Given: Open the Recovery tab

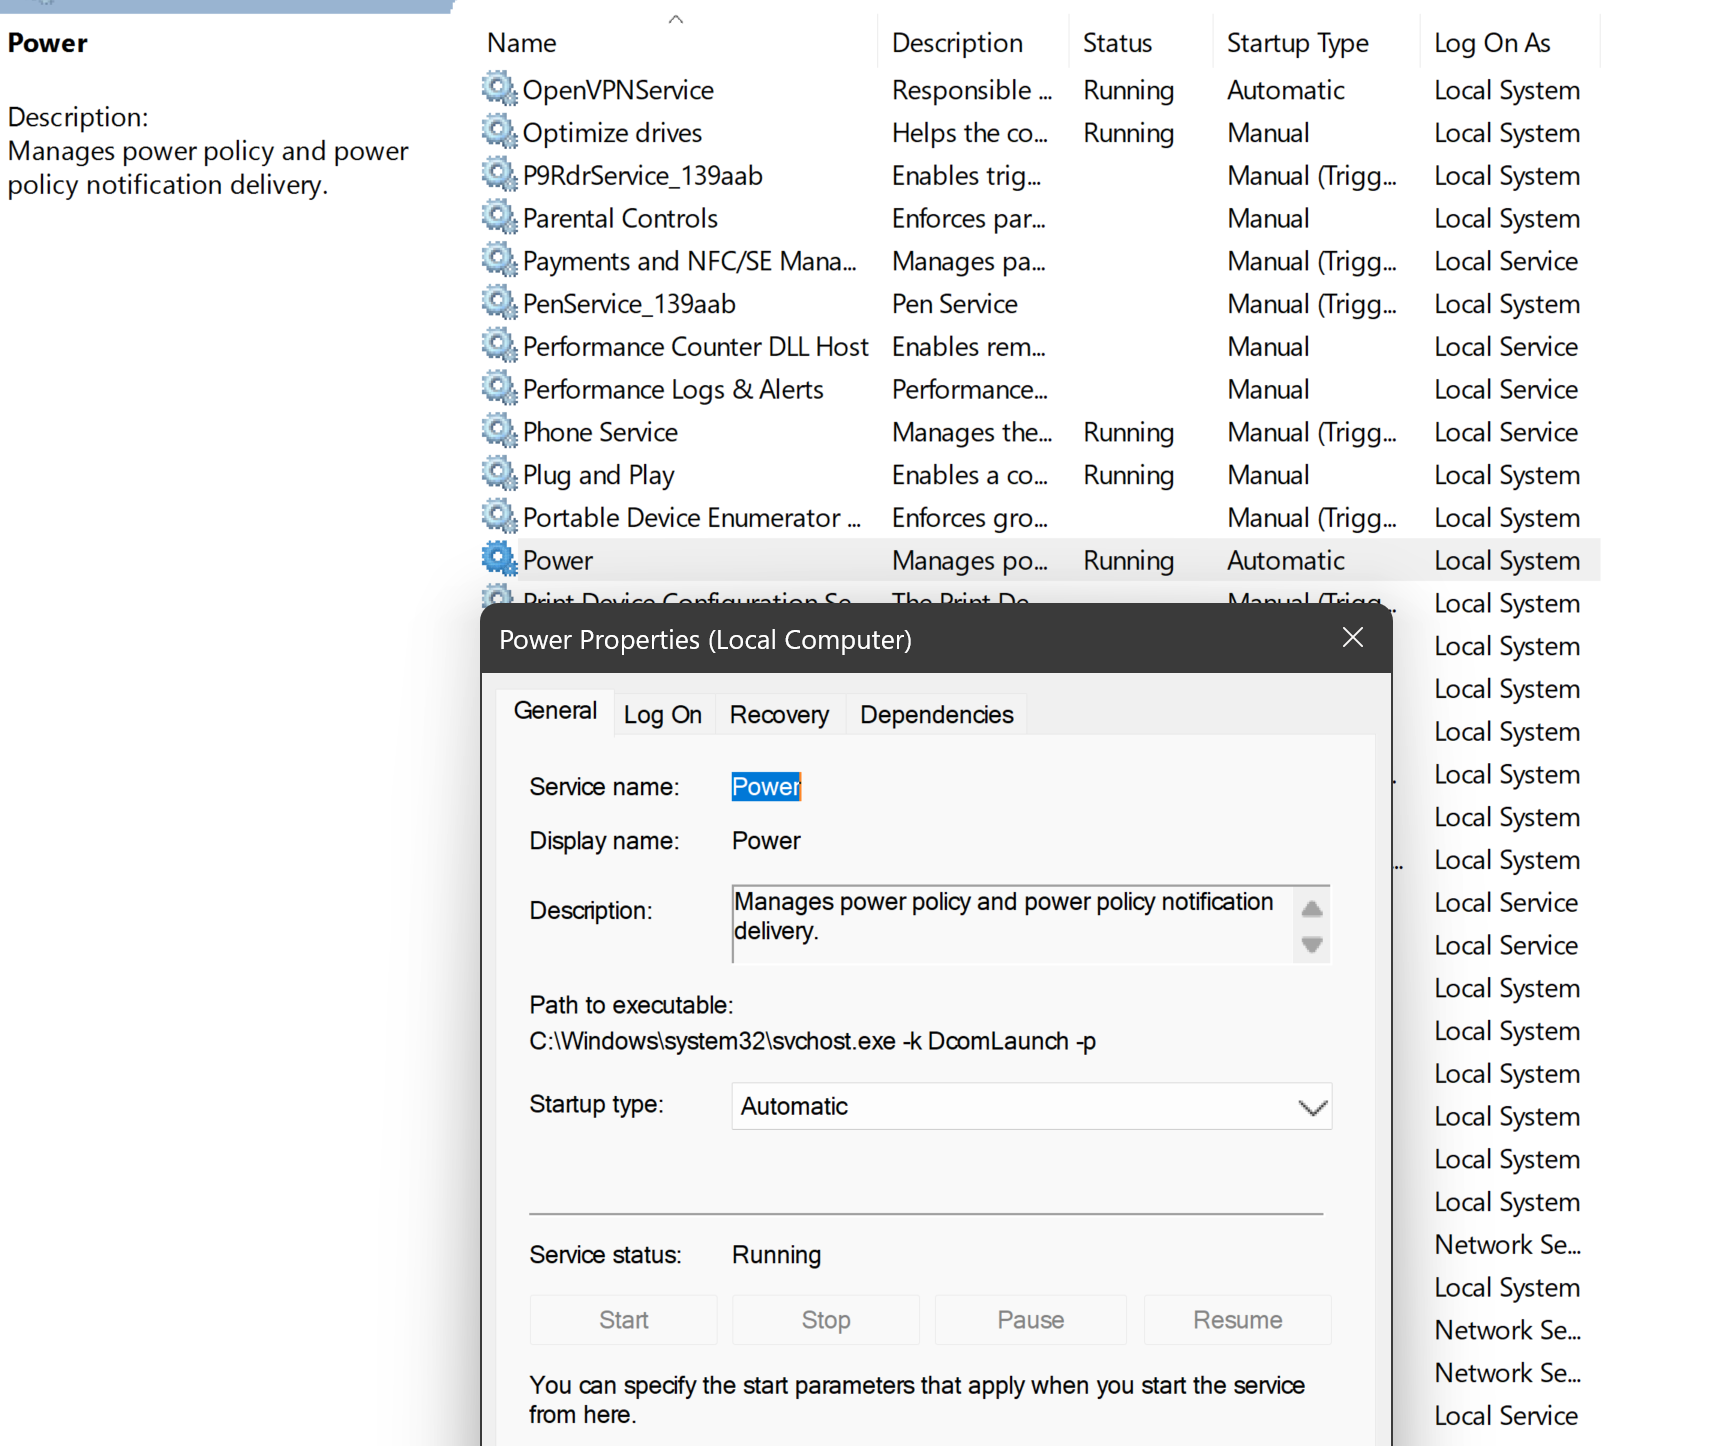Looking at the screenshot, I should click(779, 715).
